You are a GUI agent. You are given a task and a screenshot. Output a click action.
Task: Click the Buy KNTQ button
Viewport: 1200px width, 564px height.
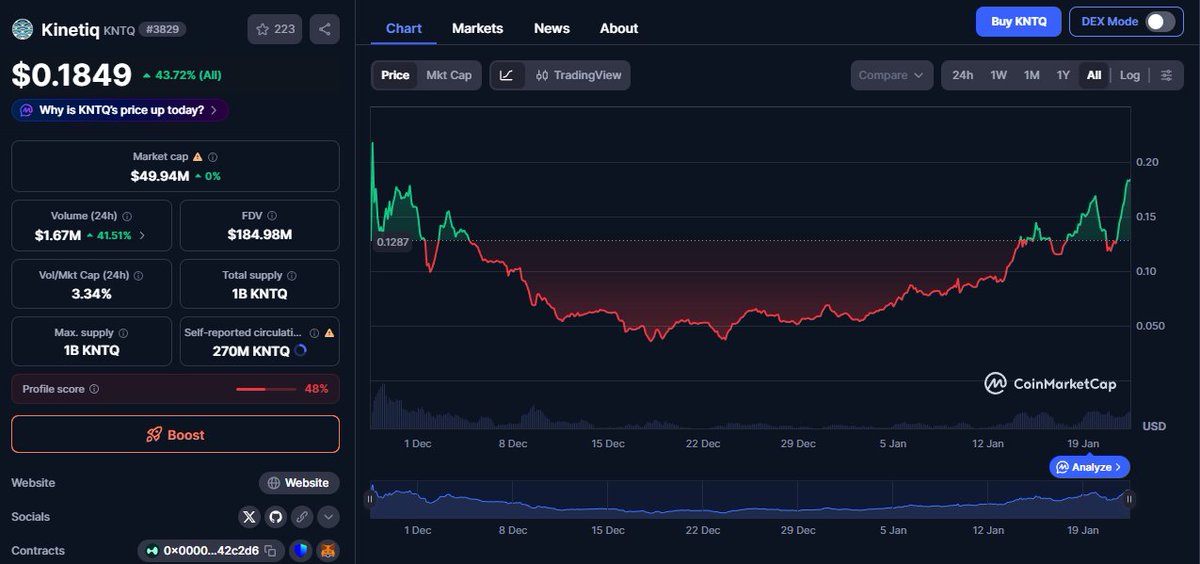tap(1018, 21)
